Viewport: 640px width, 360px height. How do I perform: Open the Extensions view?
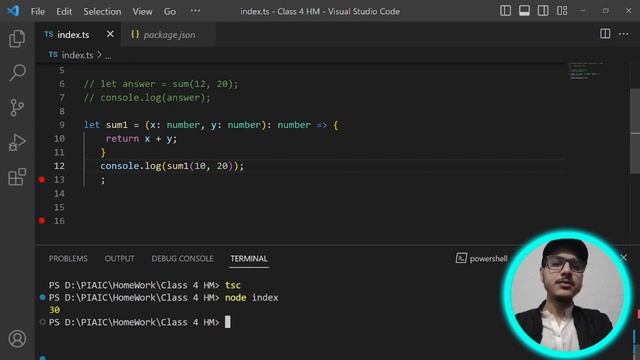(17, 177)
